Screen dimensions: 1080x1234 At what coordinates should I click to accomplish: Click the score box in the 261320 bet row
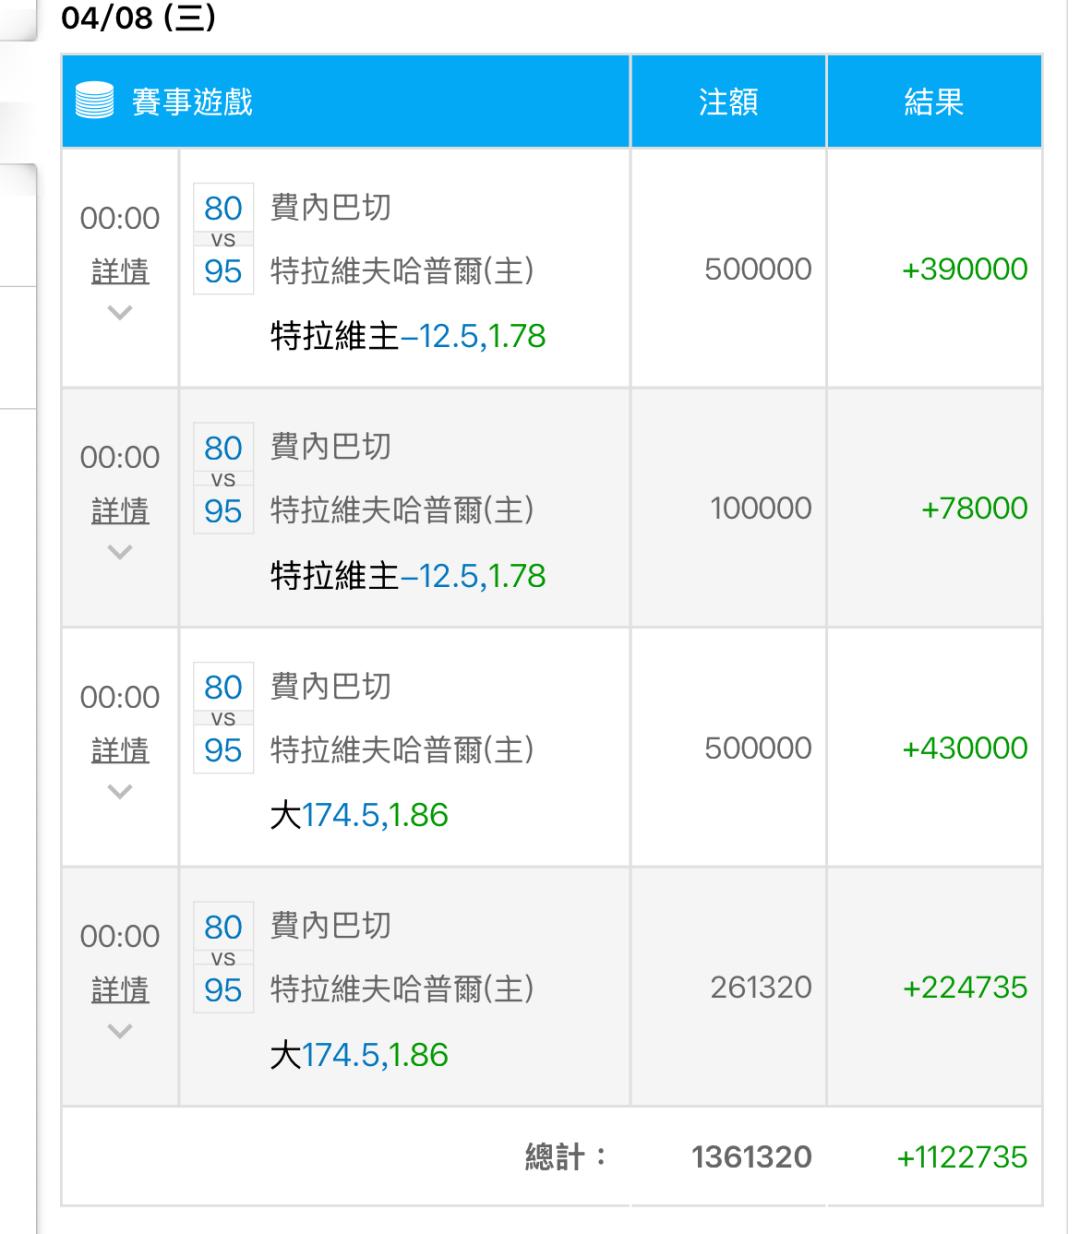(x=223, y=958)
